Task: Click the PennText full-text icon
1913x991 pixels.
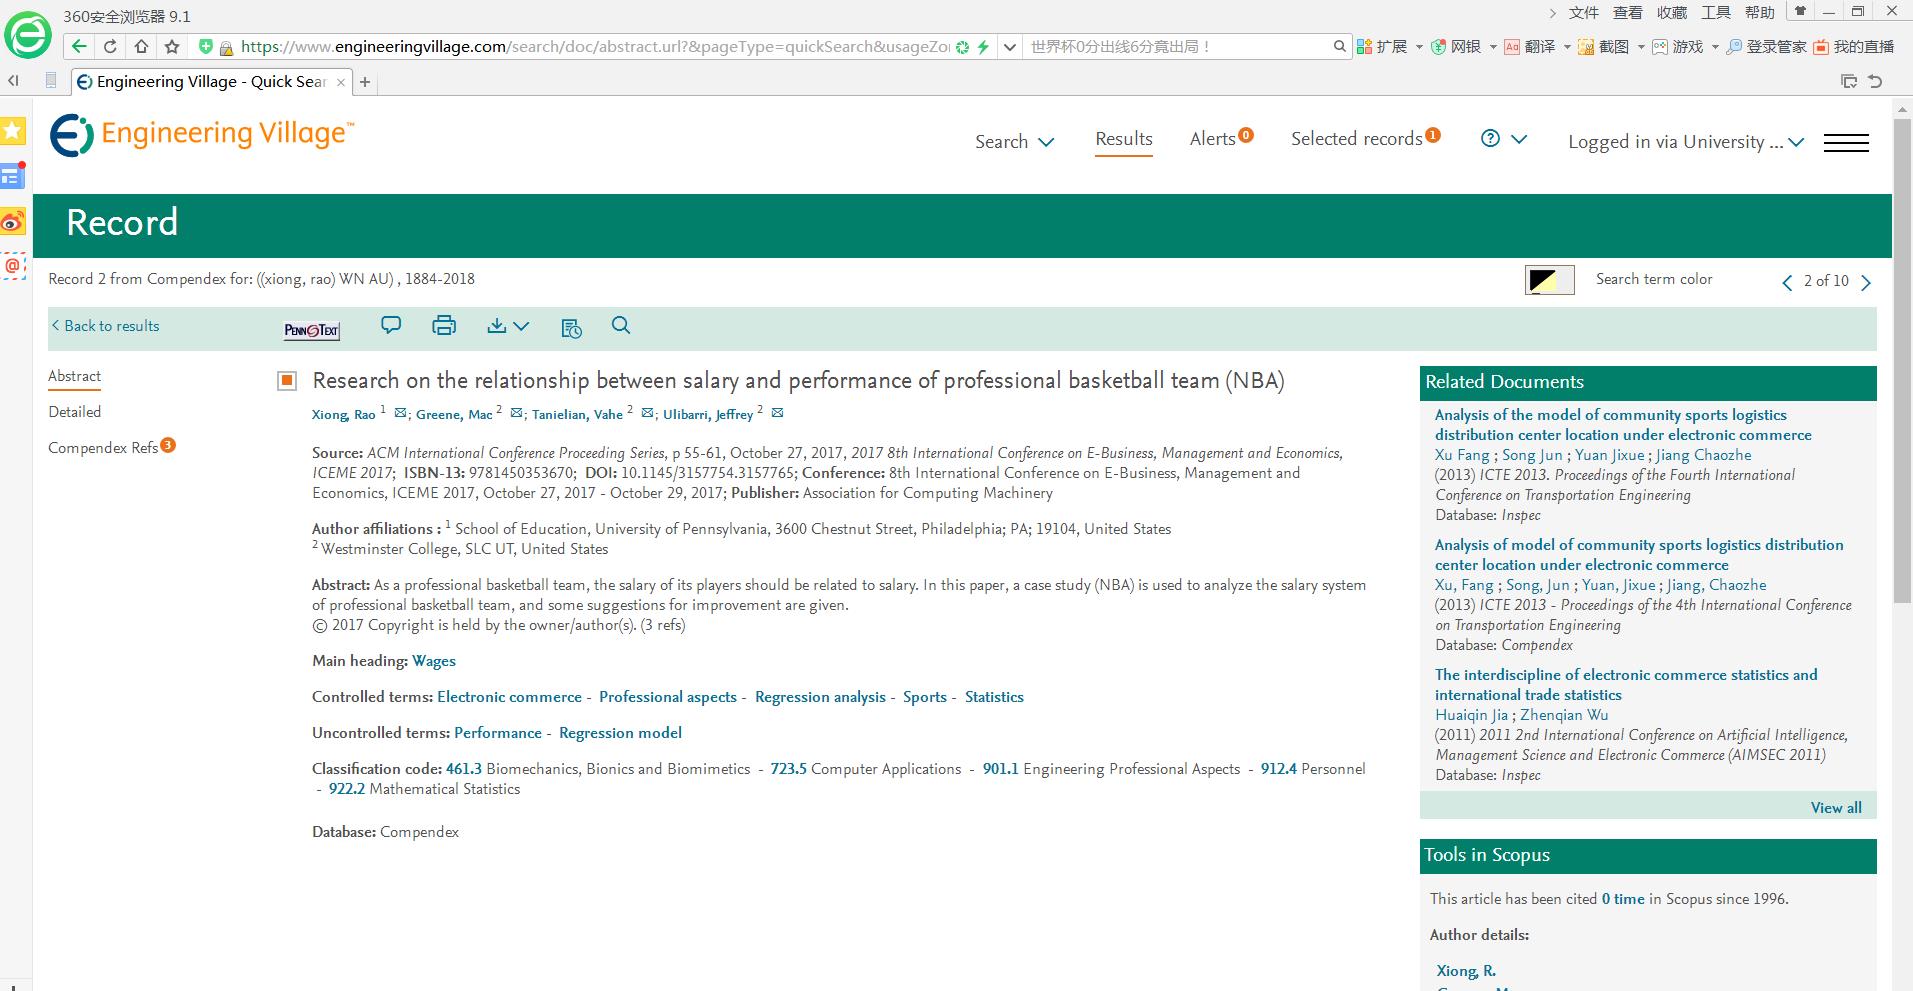Action: [x=312, y=330]
